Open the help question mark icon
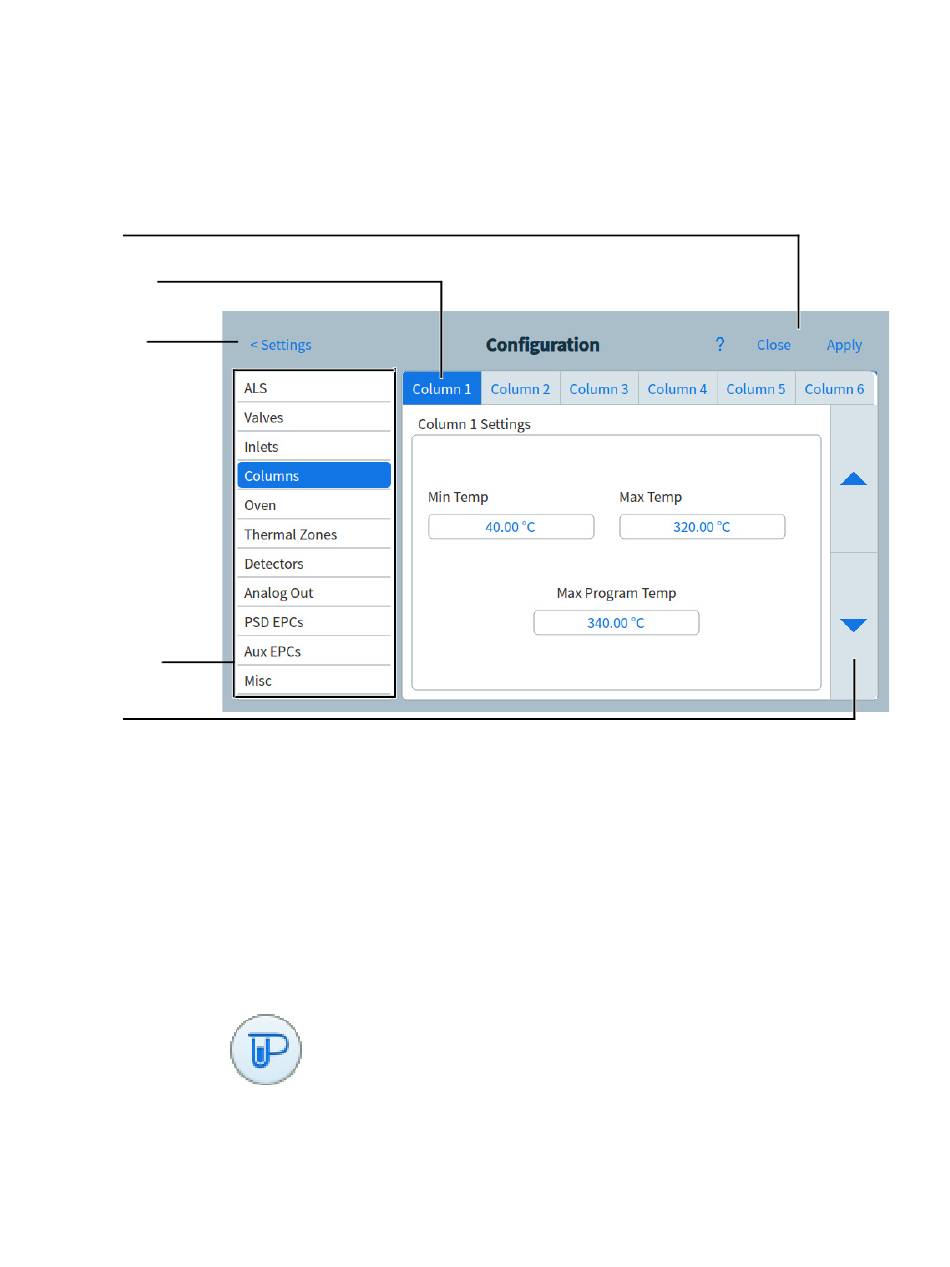The image size is (950, 1267). click(720, 344)
